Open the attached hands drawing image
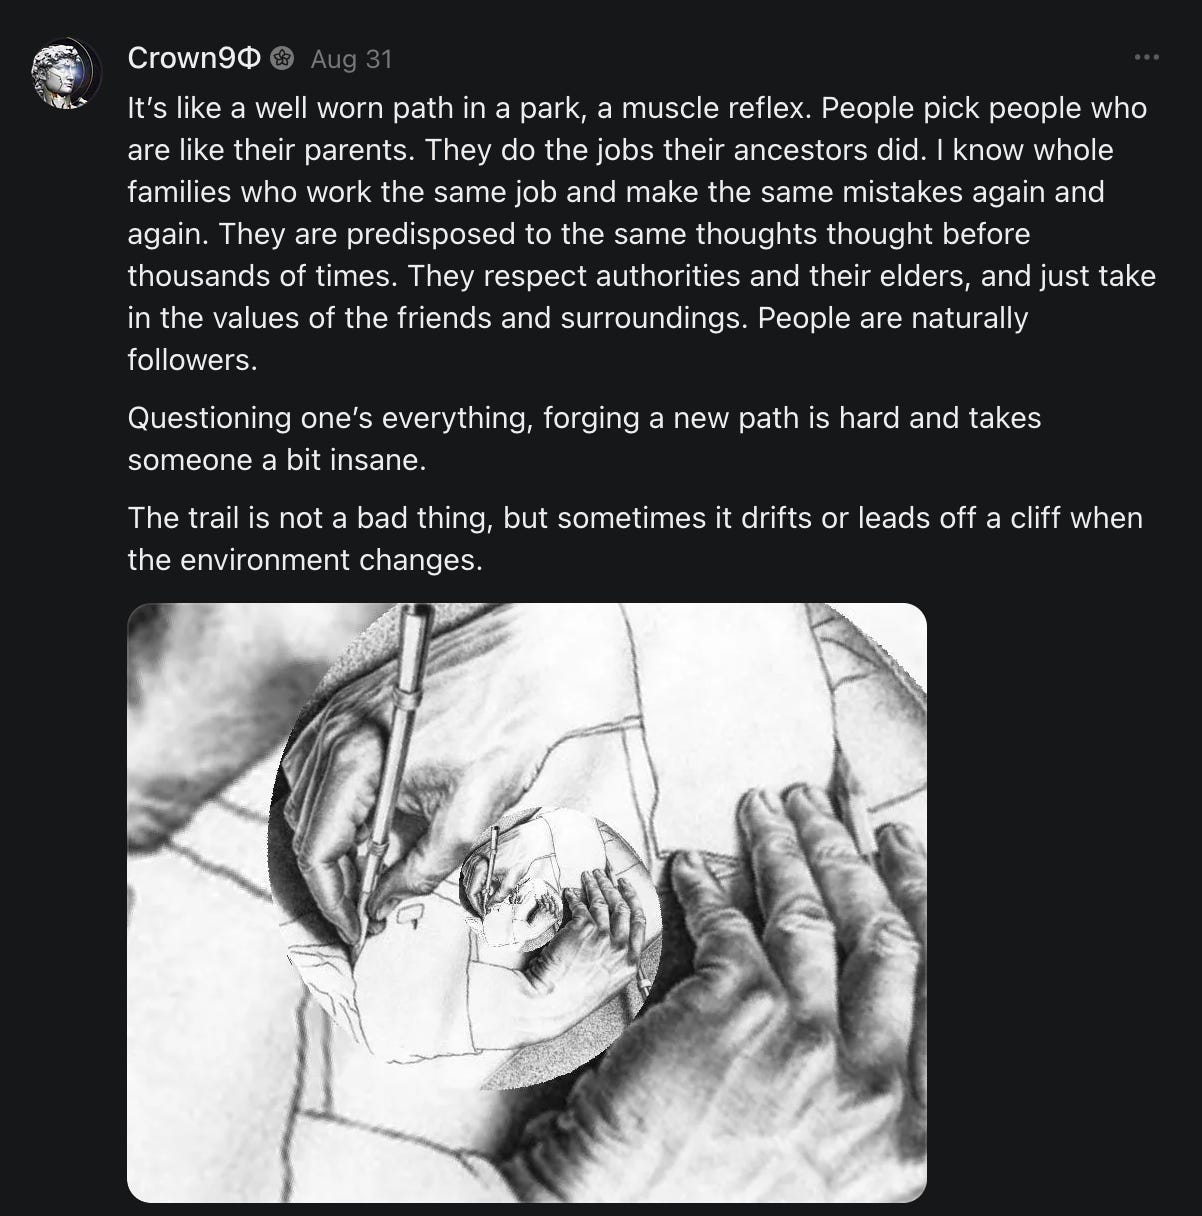 527,902
